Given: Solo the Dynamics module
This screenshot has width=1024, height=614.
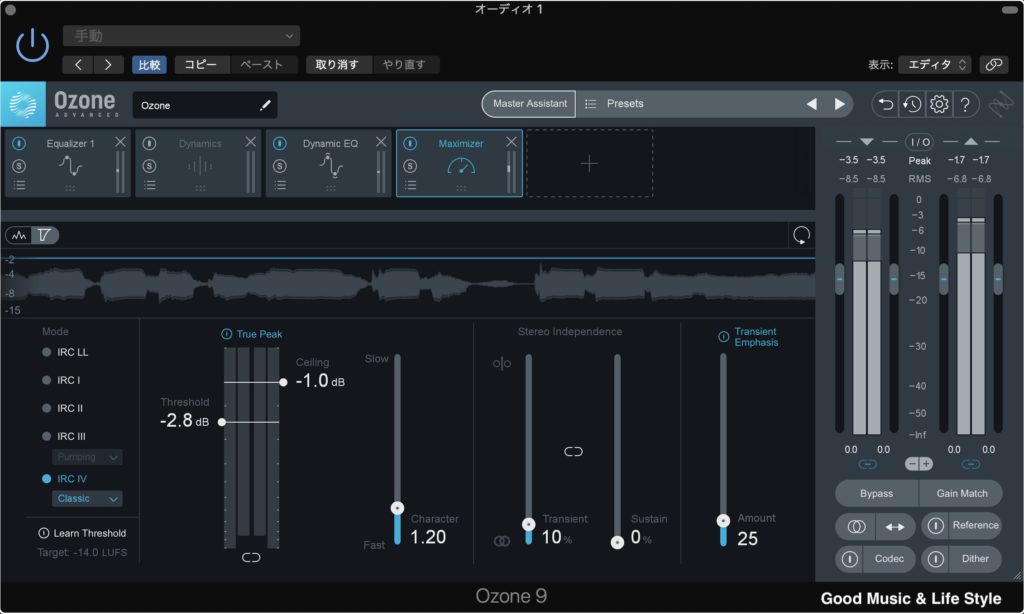Looking at the screenshot, I should [149, 166].
